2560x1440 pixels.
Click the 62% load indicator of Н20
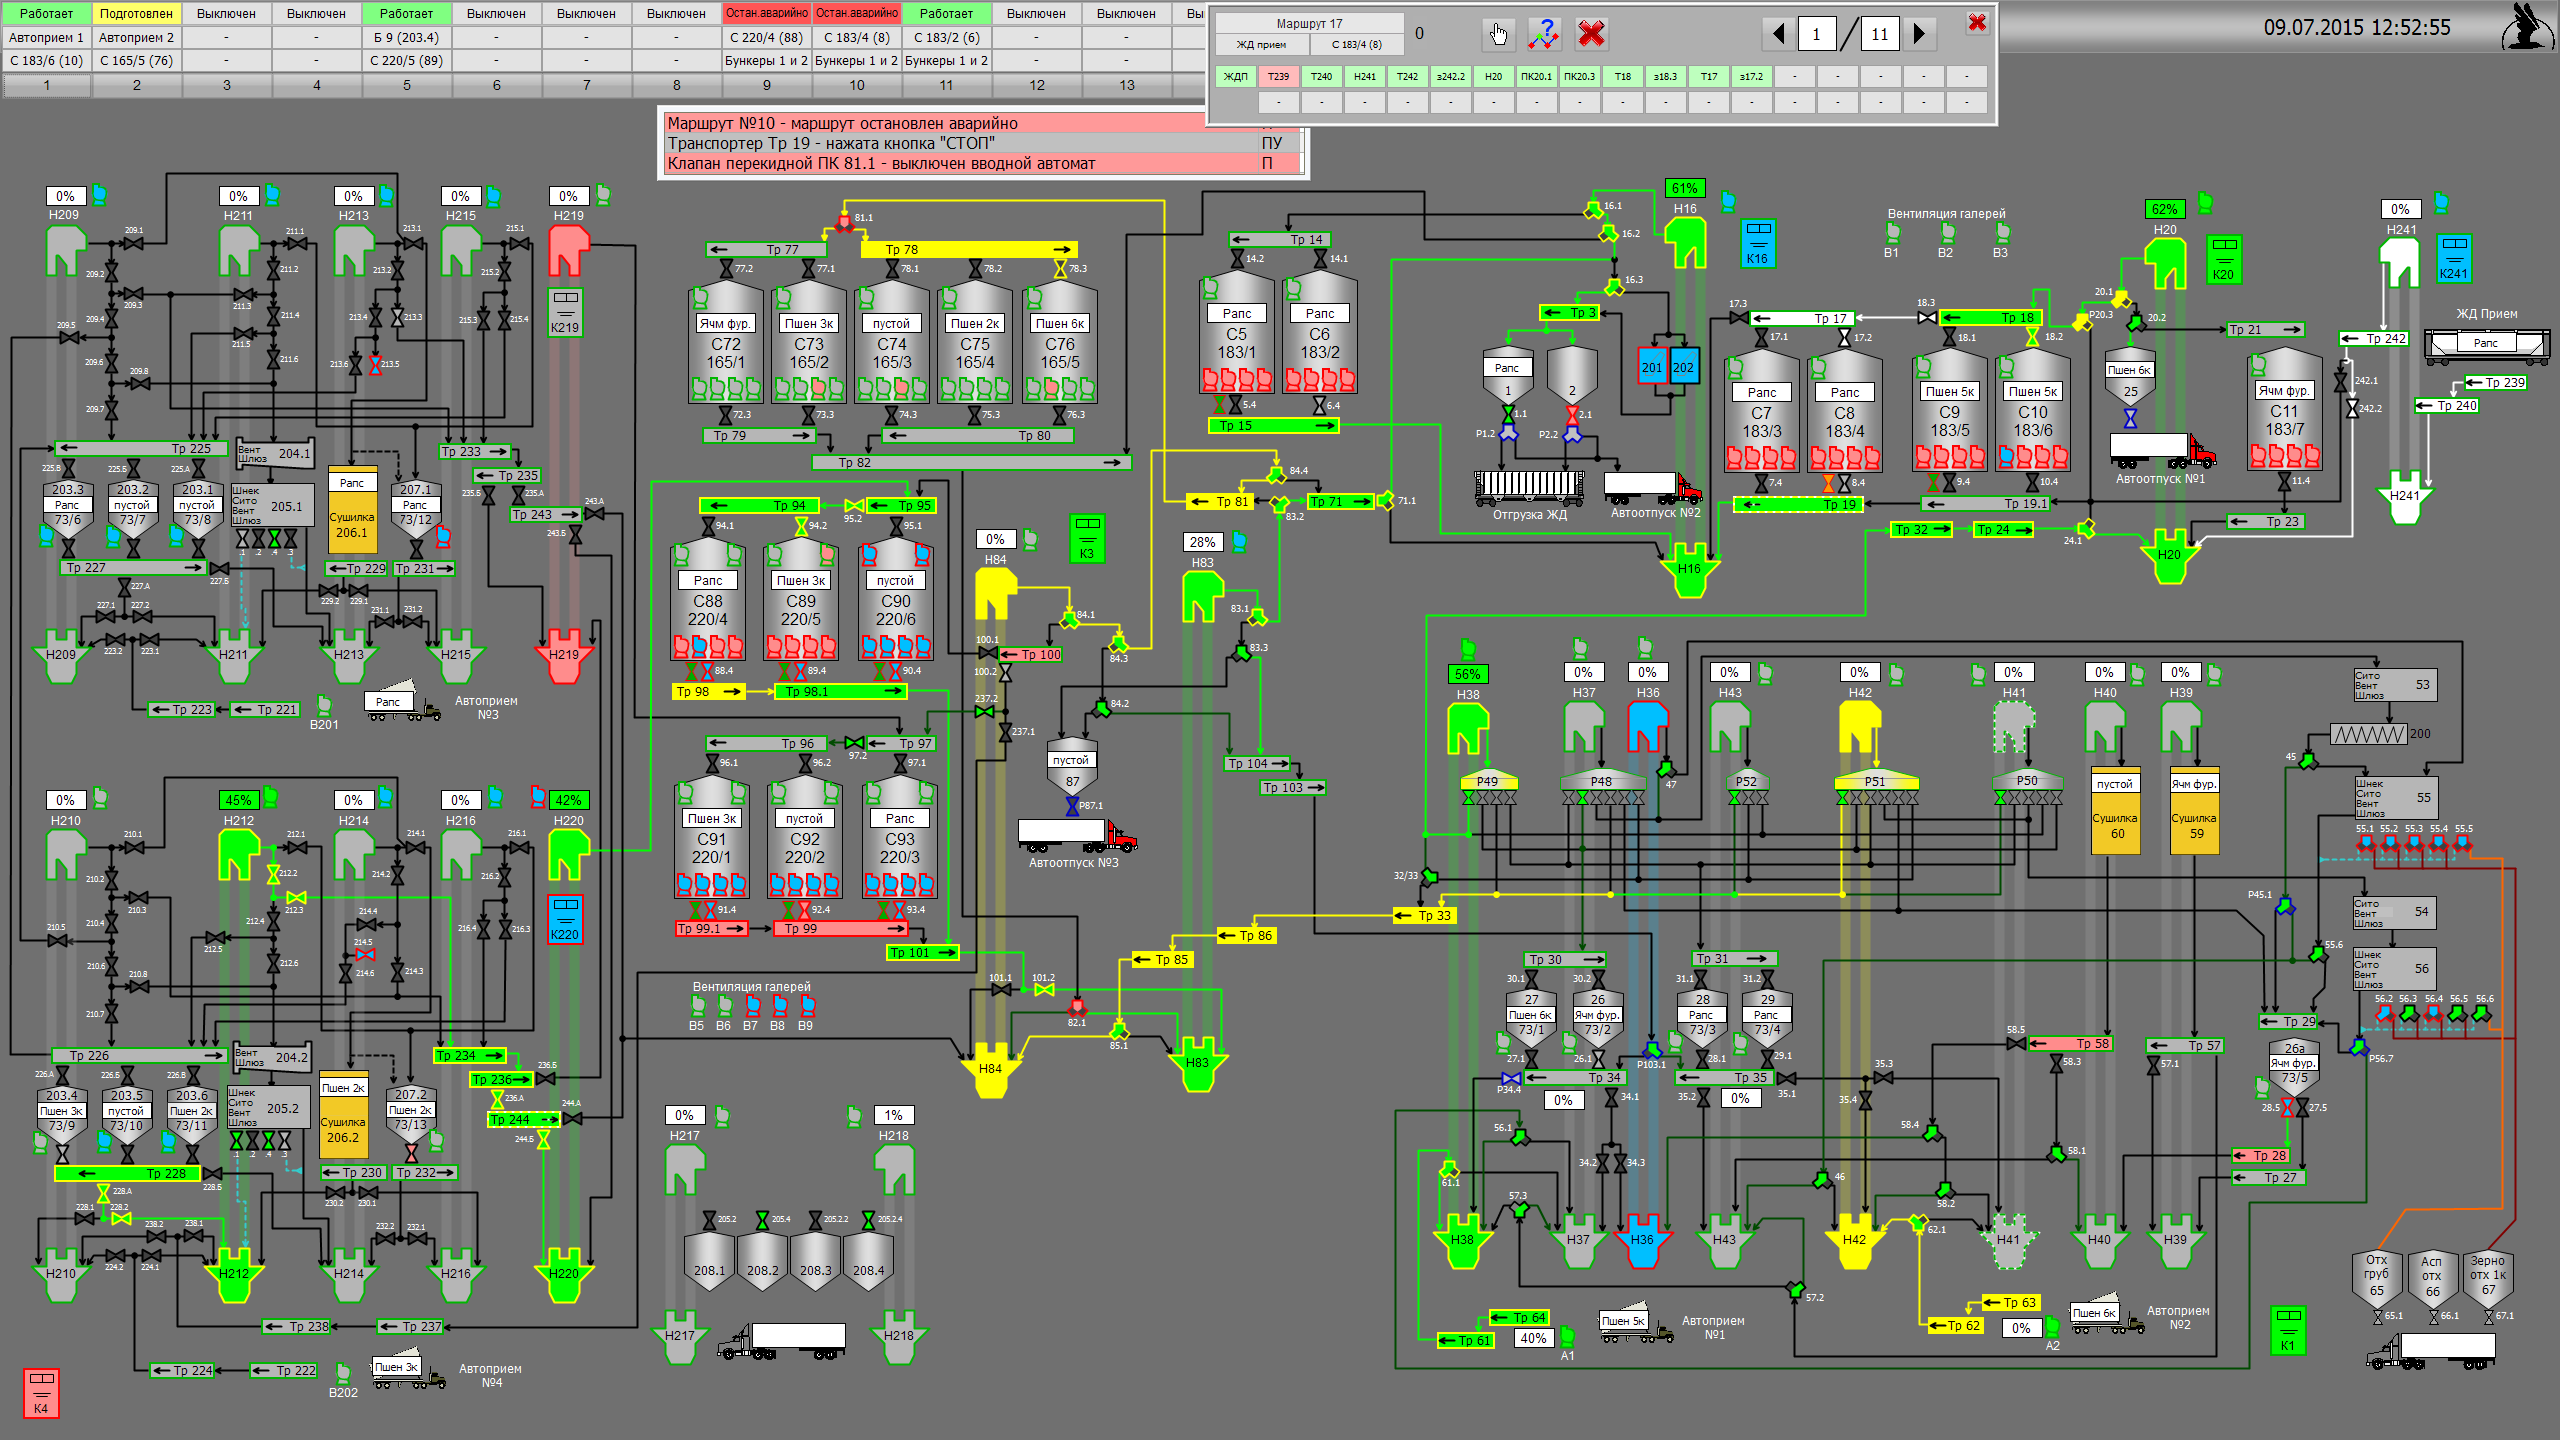(x=2165, y=209)
